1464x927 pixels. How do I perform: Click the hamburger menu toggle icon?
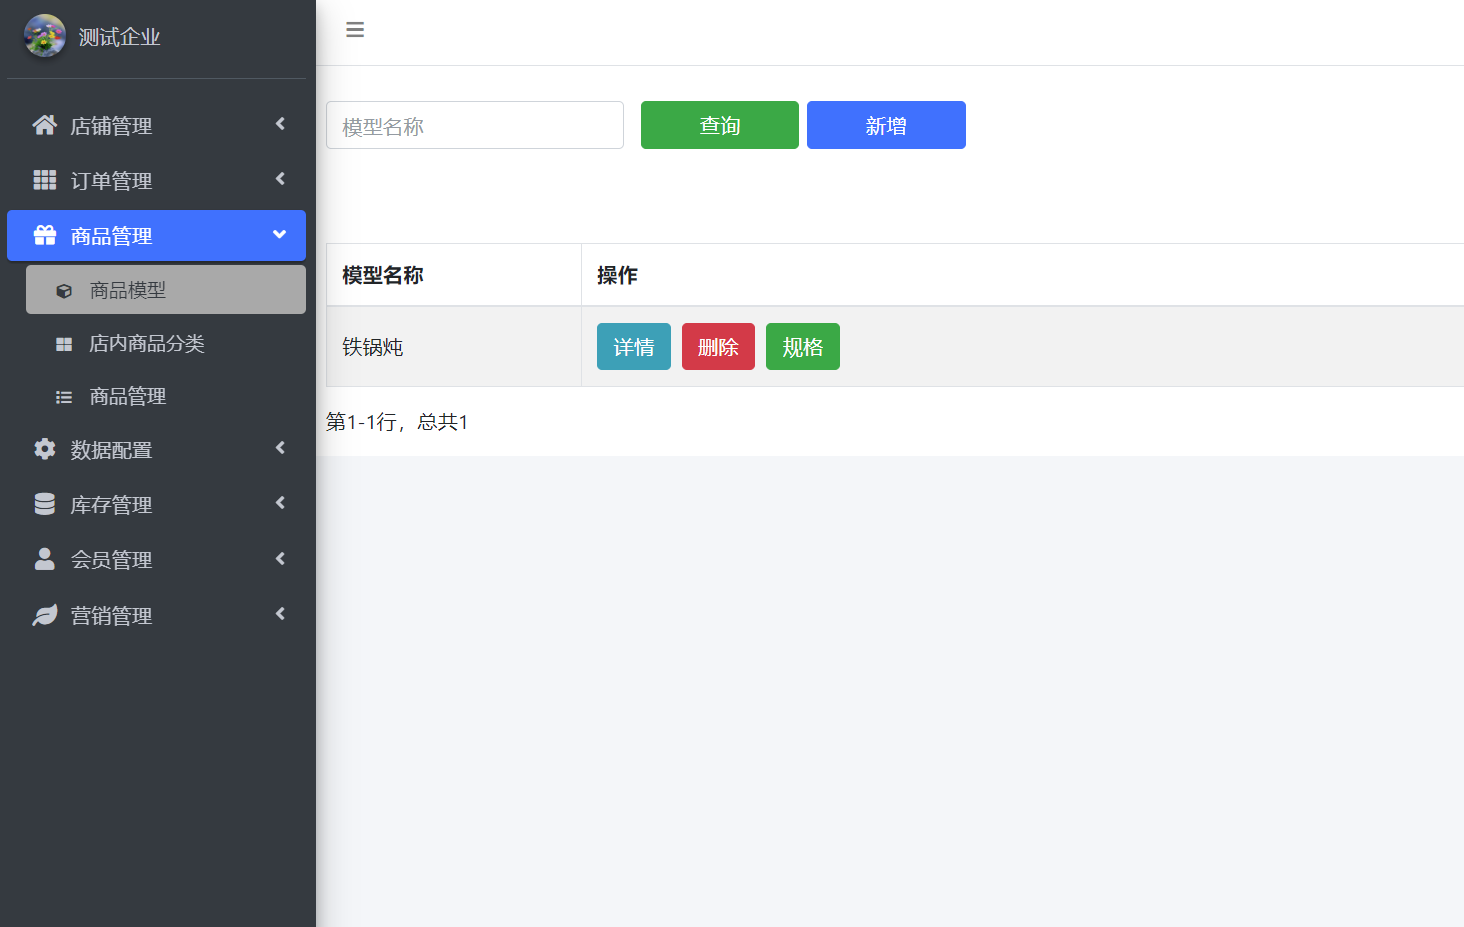coord(355,30)
